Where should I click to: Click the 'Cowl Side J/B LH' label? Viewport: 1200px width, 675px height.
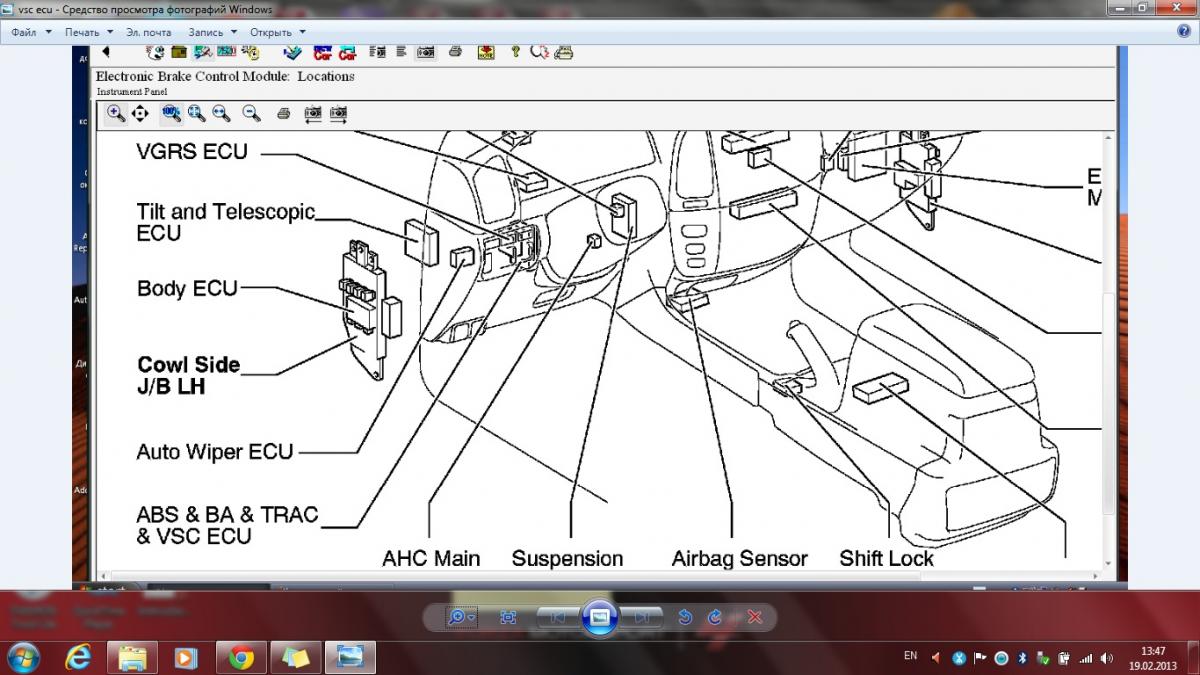[x=189, y=375]
